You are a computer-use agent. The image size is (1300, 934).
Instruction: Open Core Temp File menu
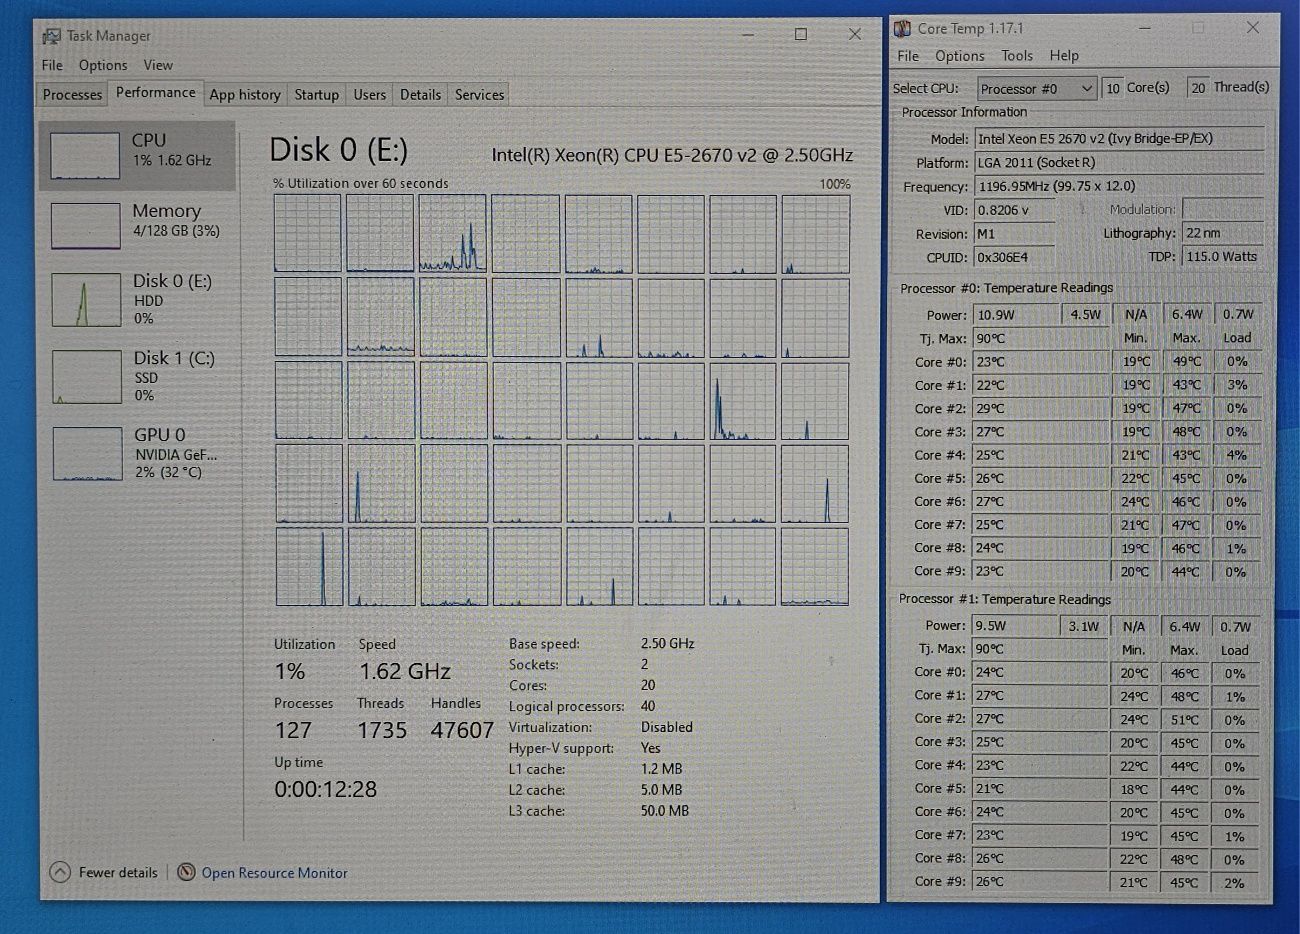[x=908, y=56]
